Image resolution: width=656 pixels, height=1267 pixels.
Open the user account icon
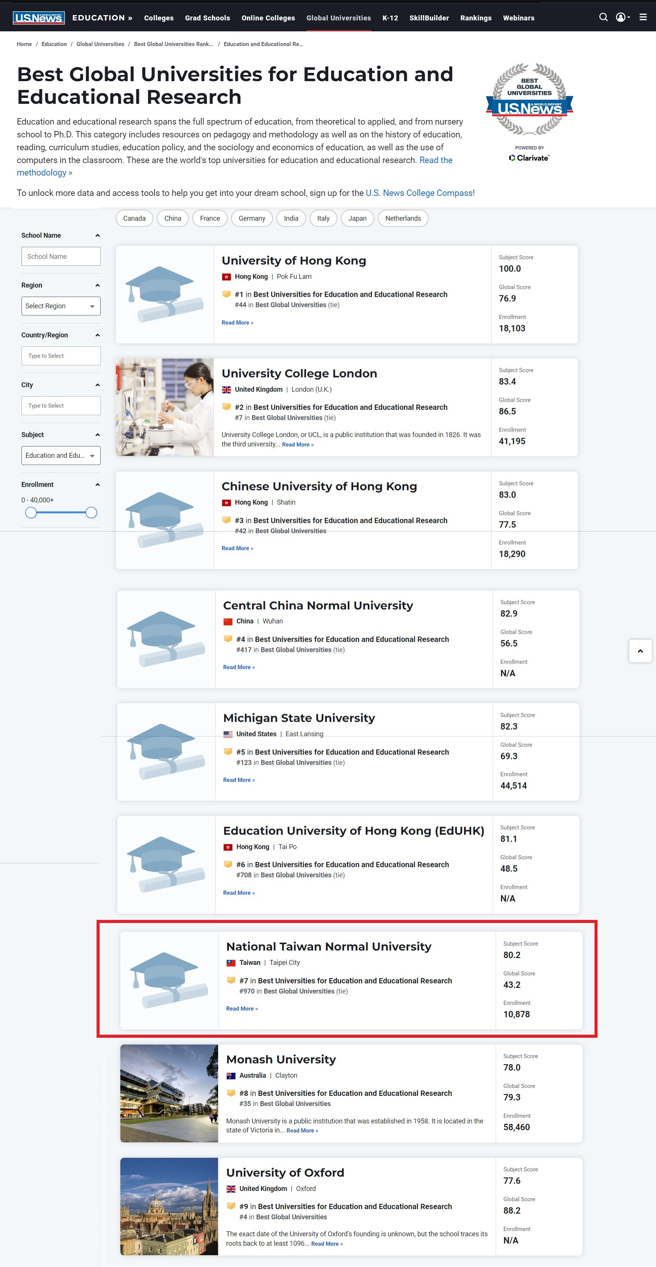621,17
